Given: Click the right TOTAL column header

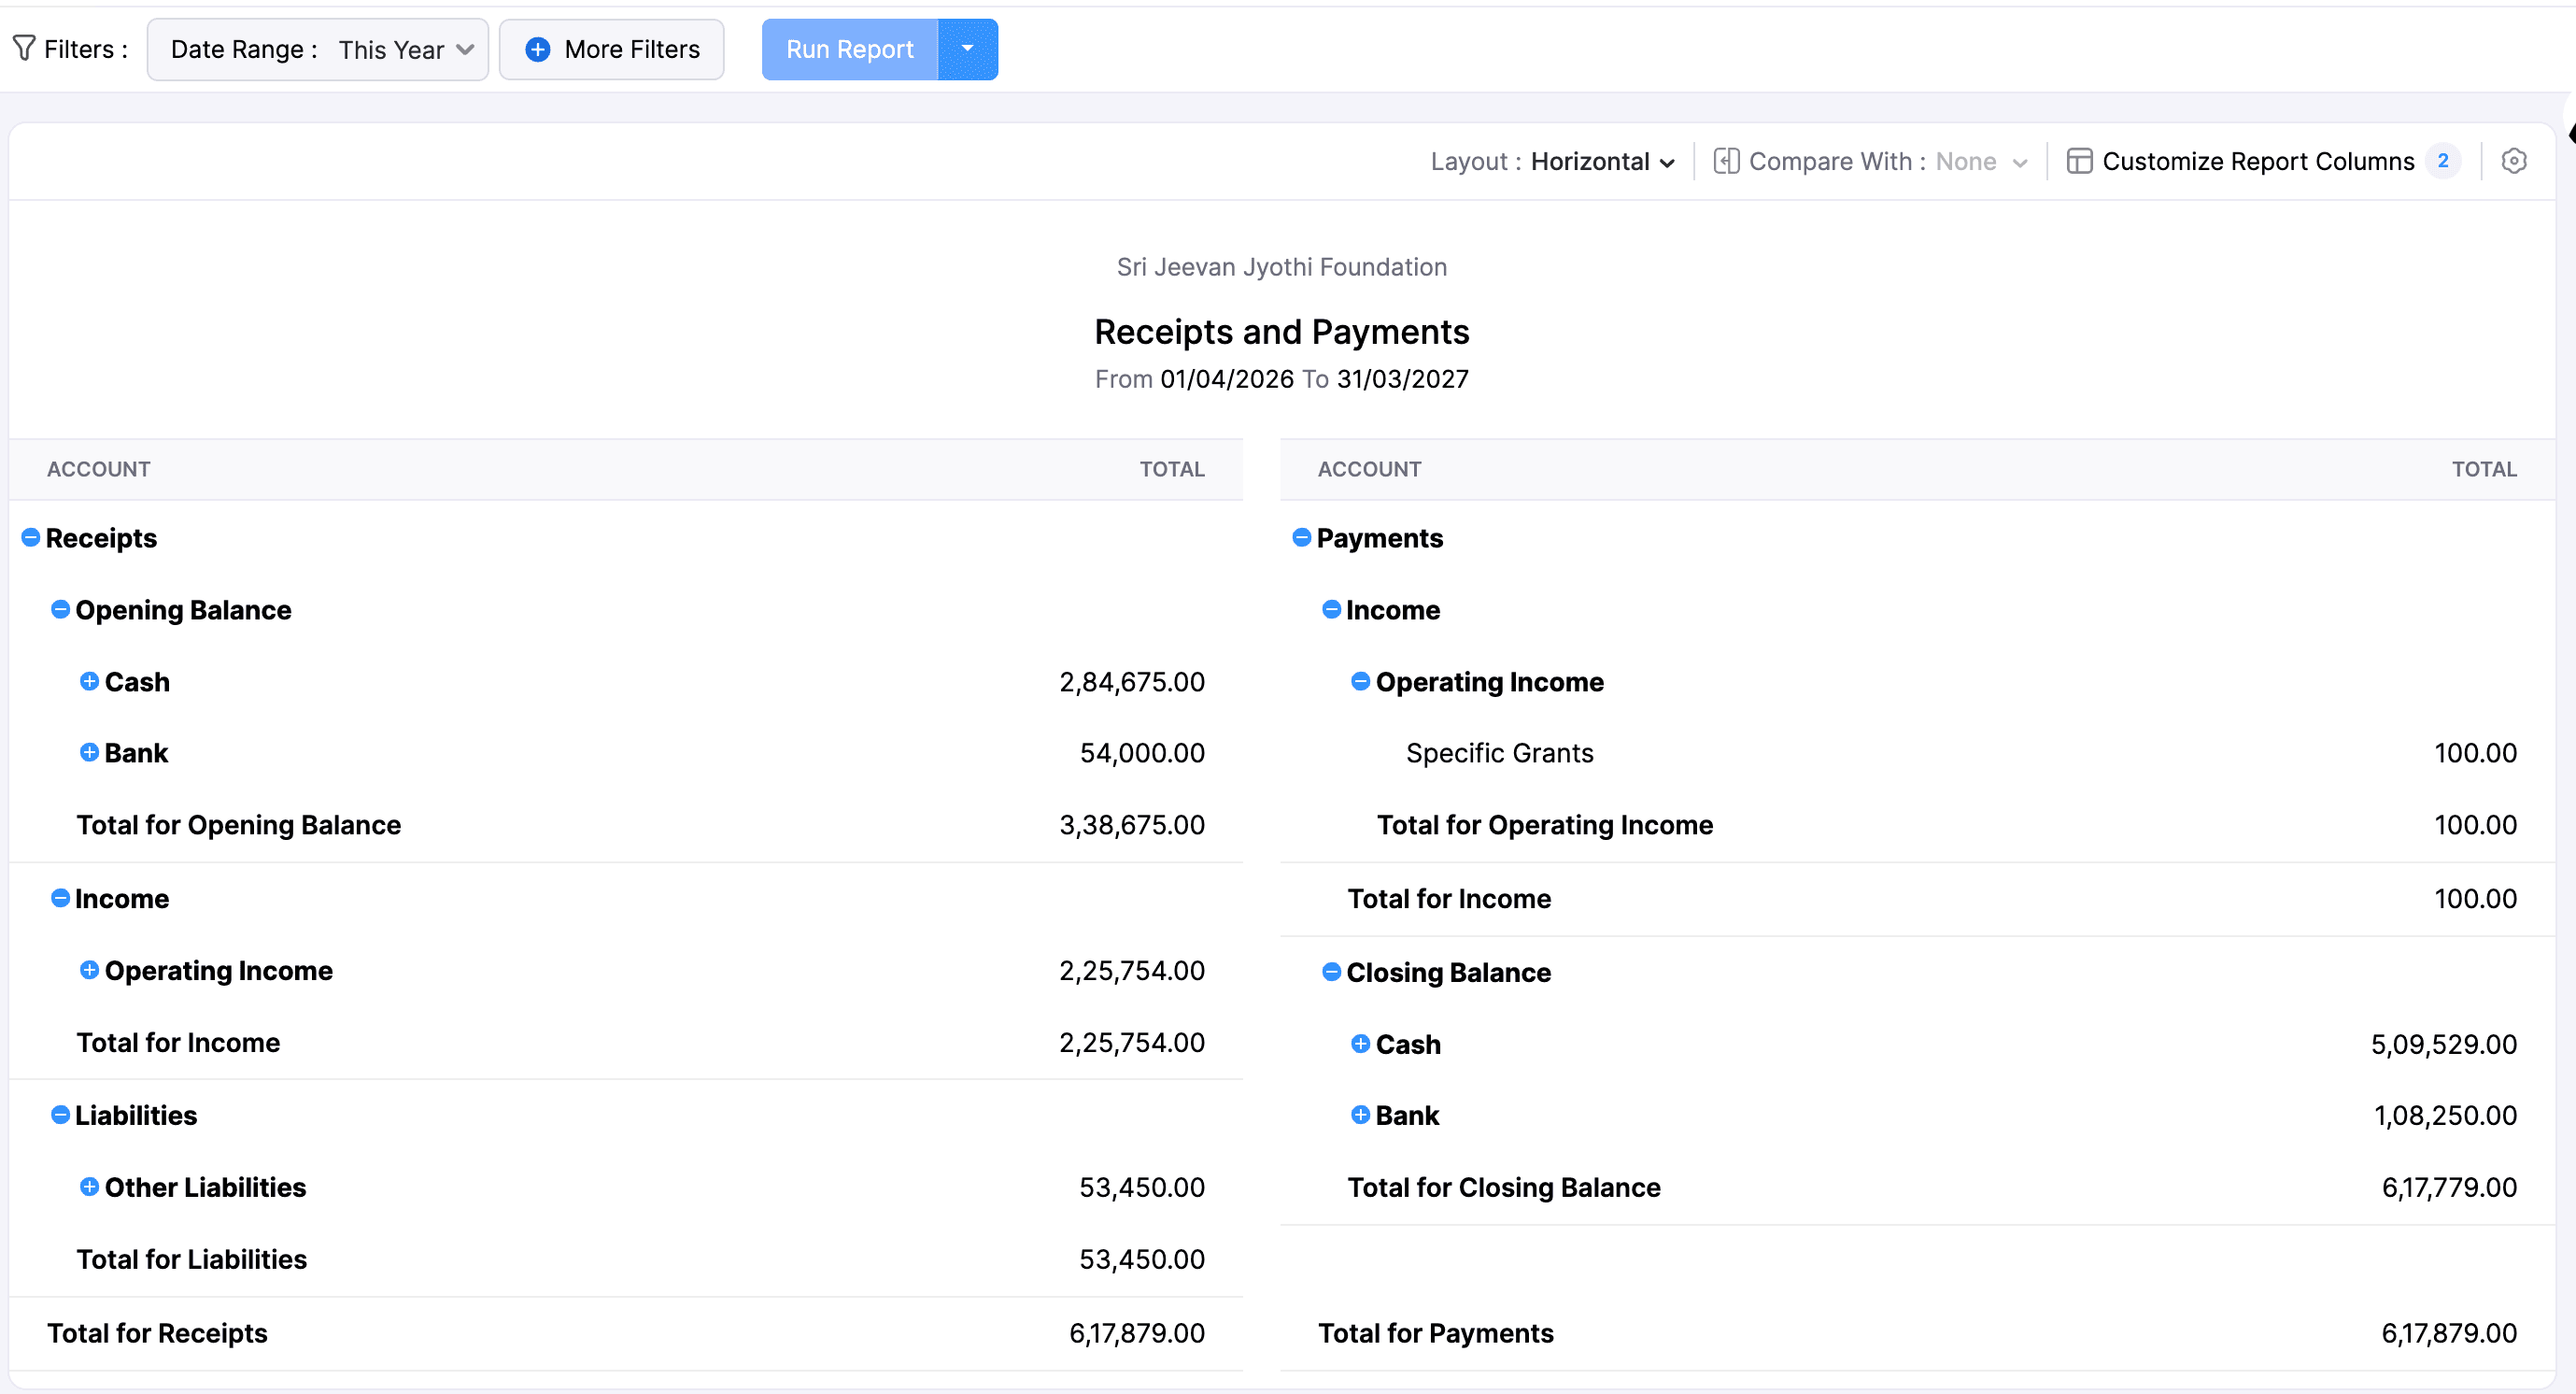Looking at the screenshot, I should 2484,469.
